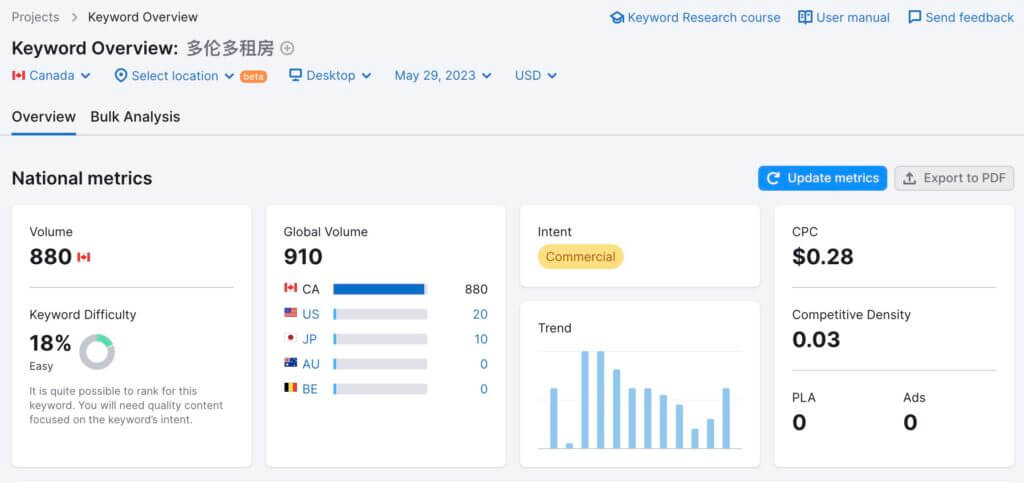The height and width of the screenshot is (483, 1024).
Task: Click the Send feedback speech bubble icon
Action: coord(915,18)
